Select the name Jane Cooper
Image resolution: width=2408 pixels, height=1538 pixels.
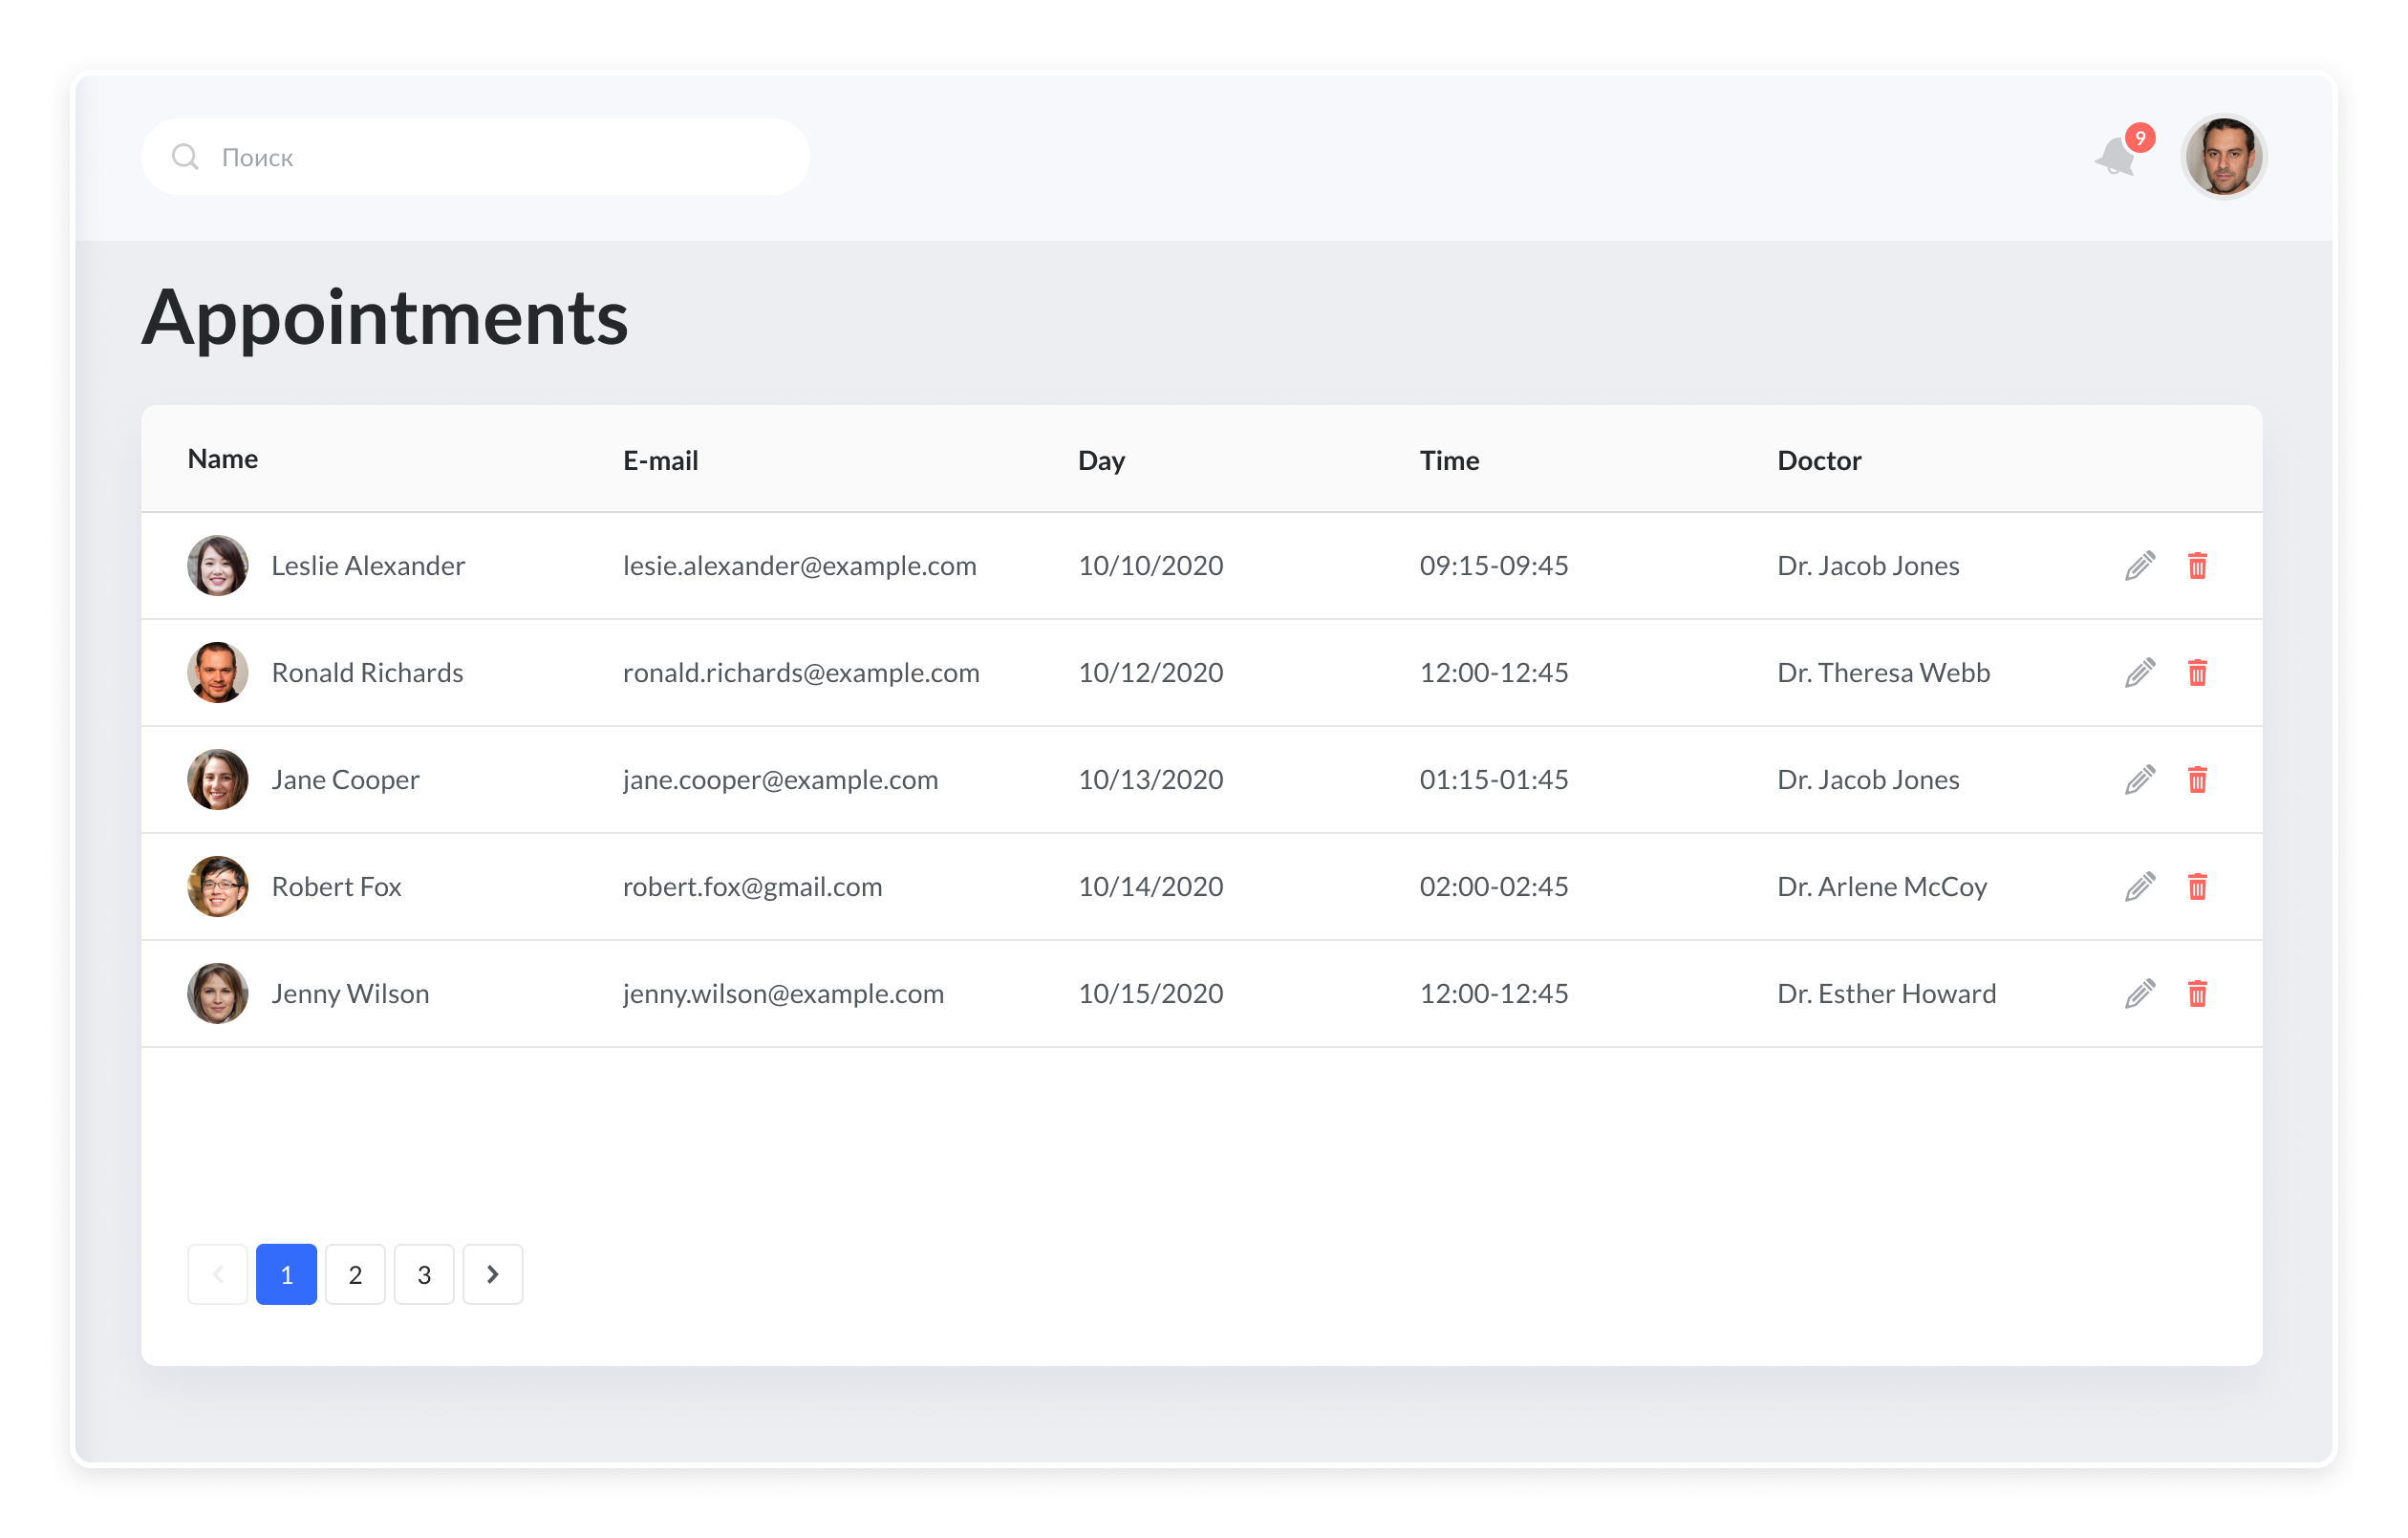(345, 780)
